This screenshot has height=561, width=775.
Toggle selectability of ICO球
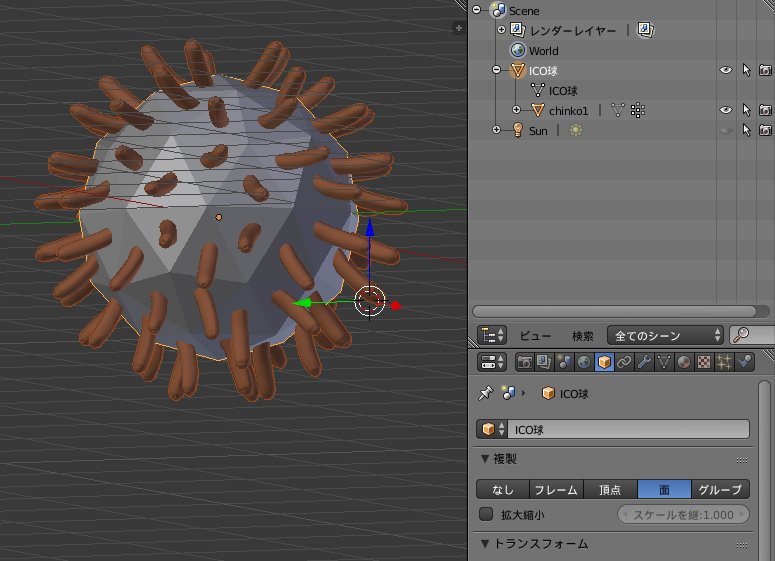tap(746, 70)
